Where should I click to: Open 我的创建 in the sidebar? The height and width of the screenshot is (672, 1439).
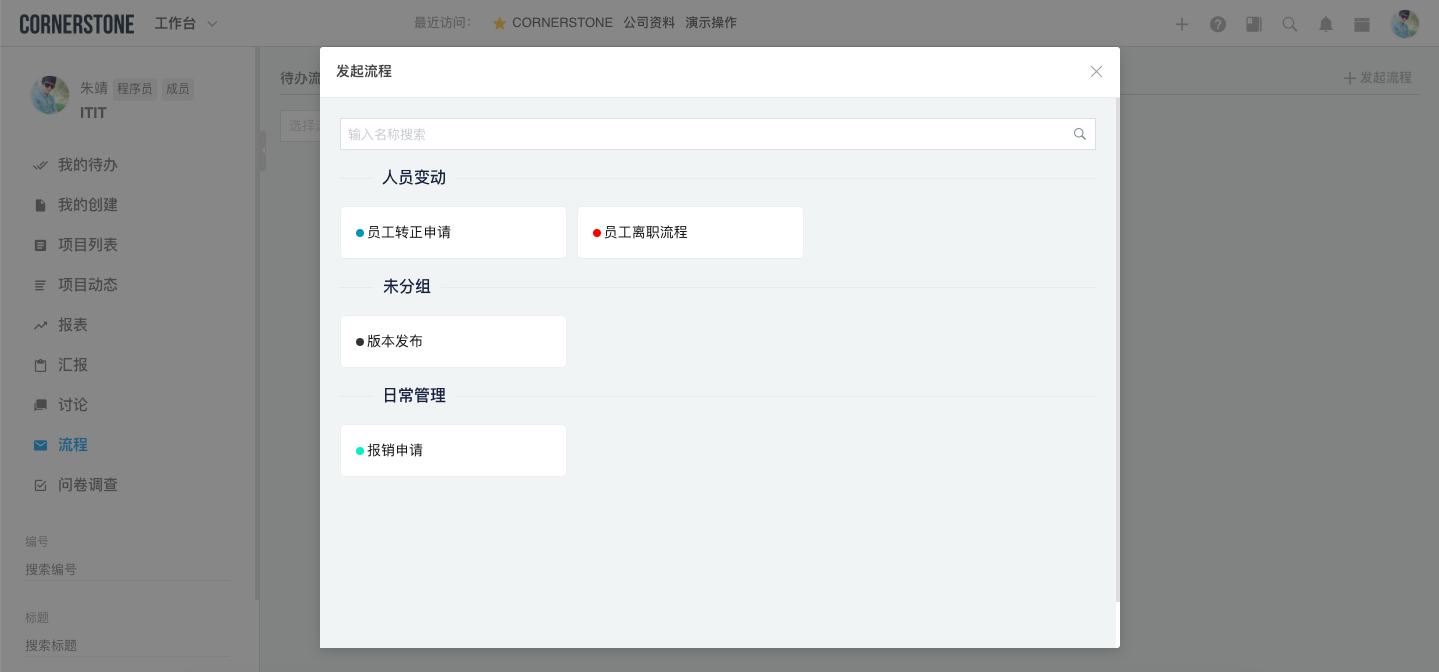coord(88,205)
